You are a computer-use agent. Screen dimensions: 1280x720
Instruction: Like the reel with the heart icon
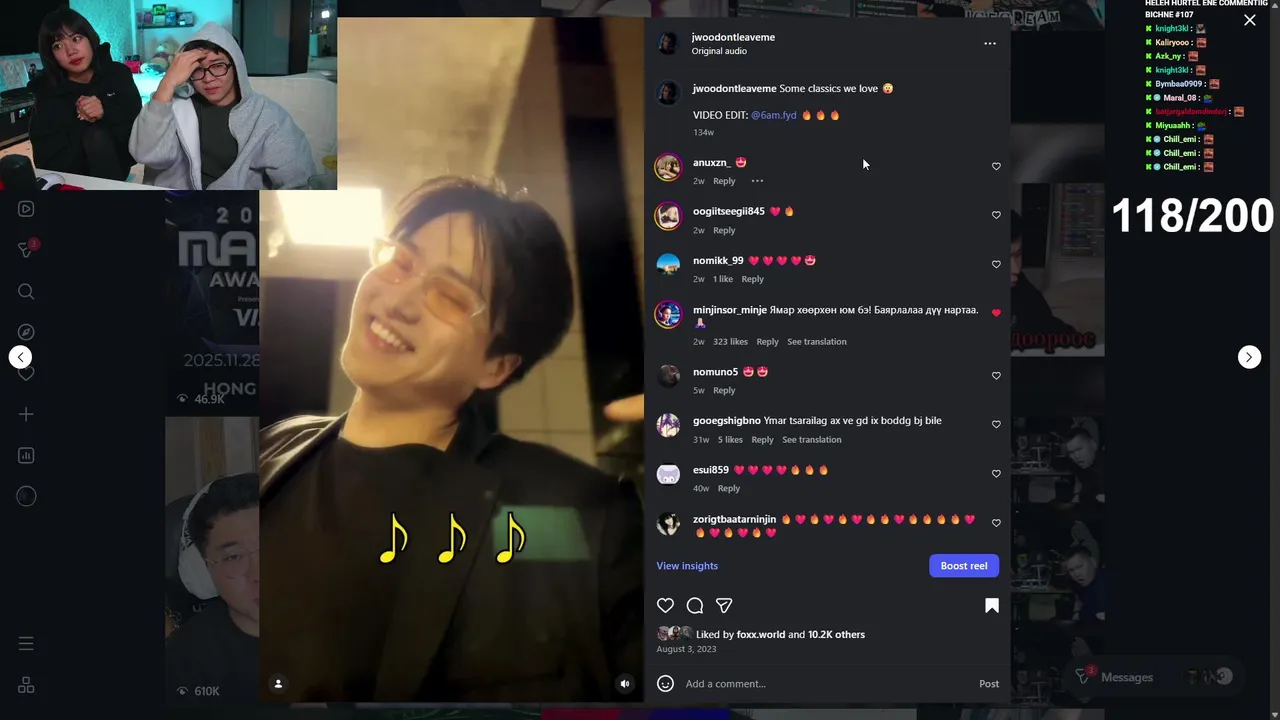click(665, 605)
